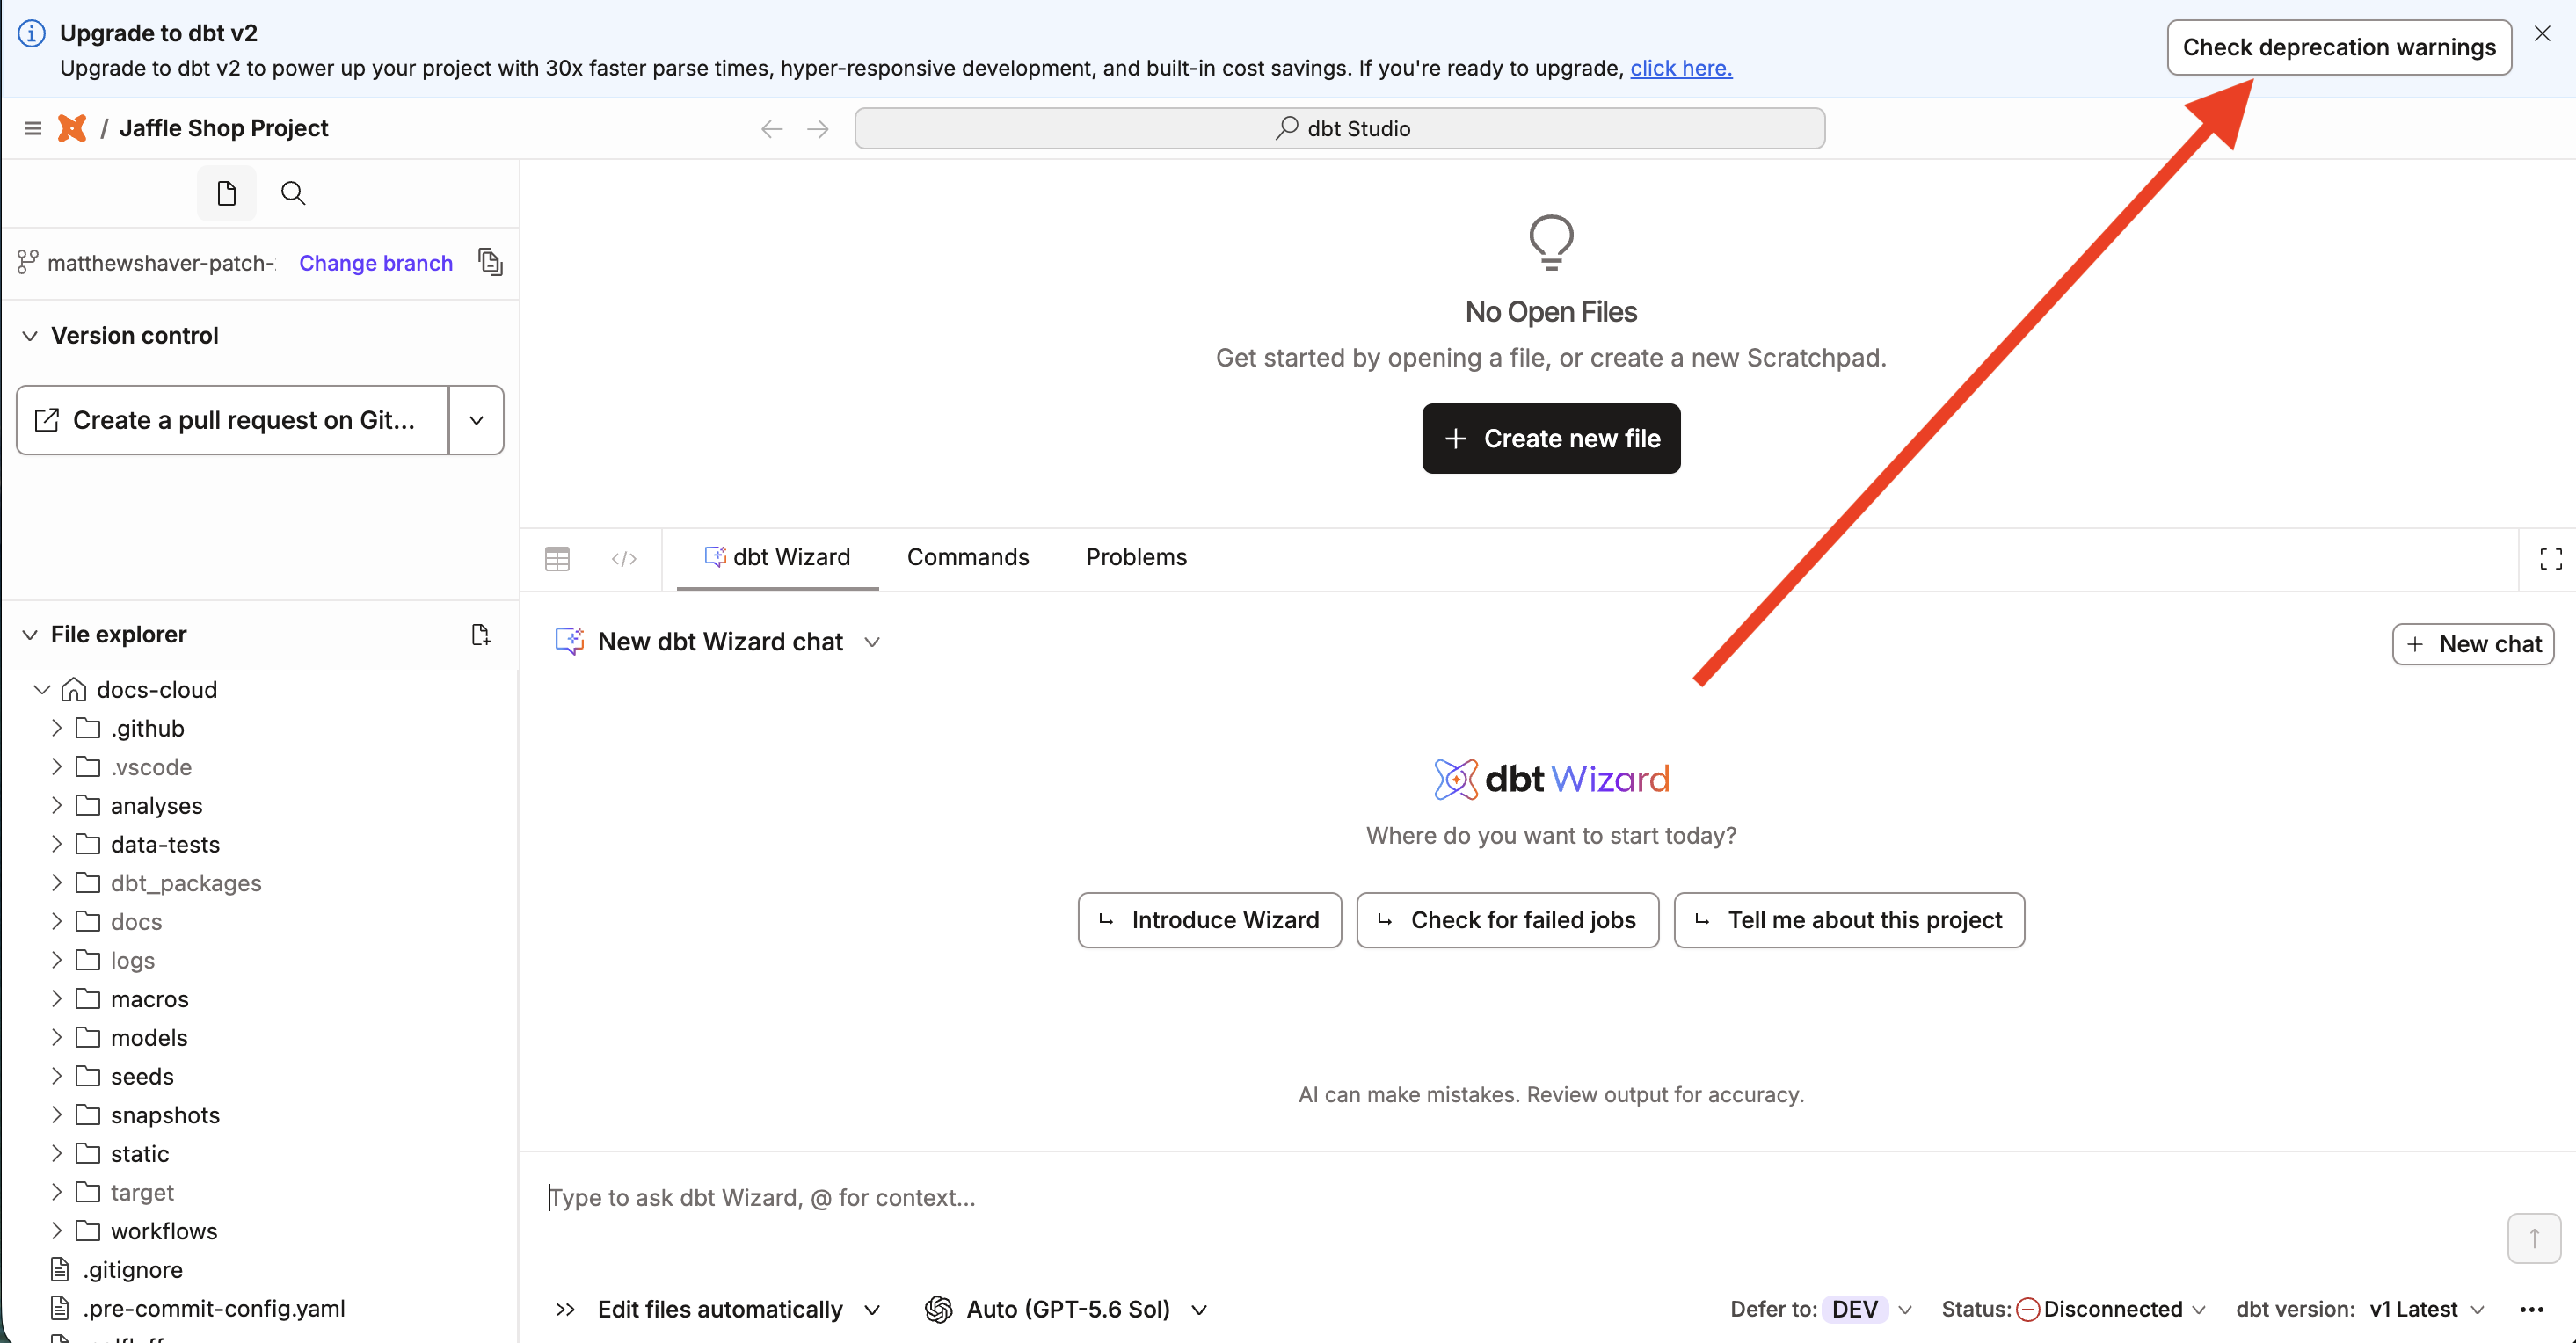Click Check deprecation warnings button

pos(2338,47)
